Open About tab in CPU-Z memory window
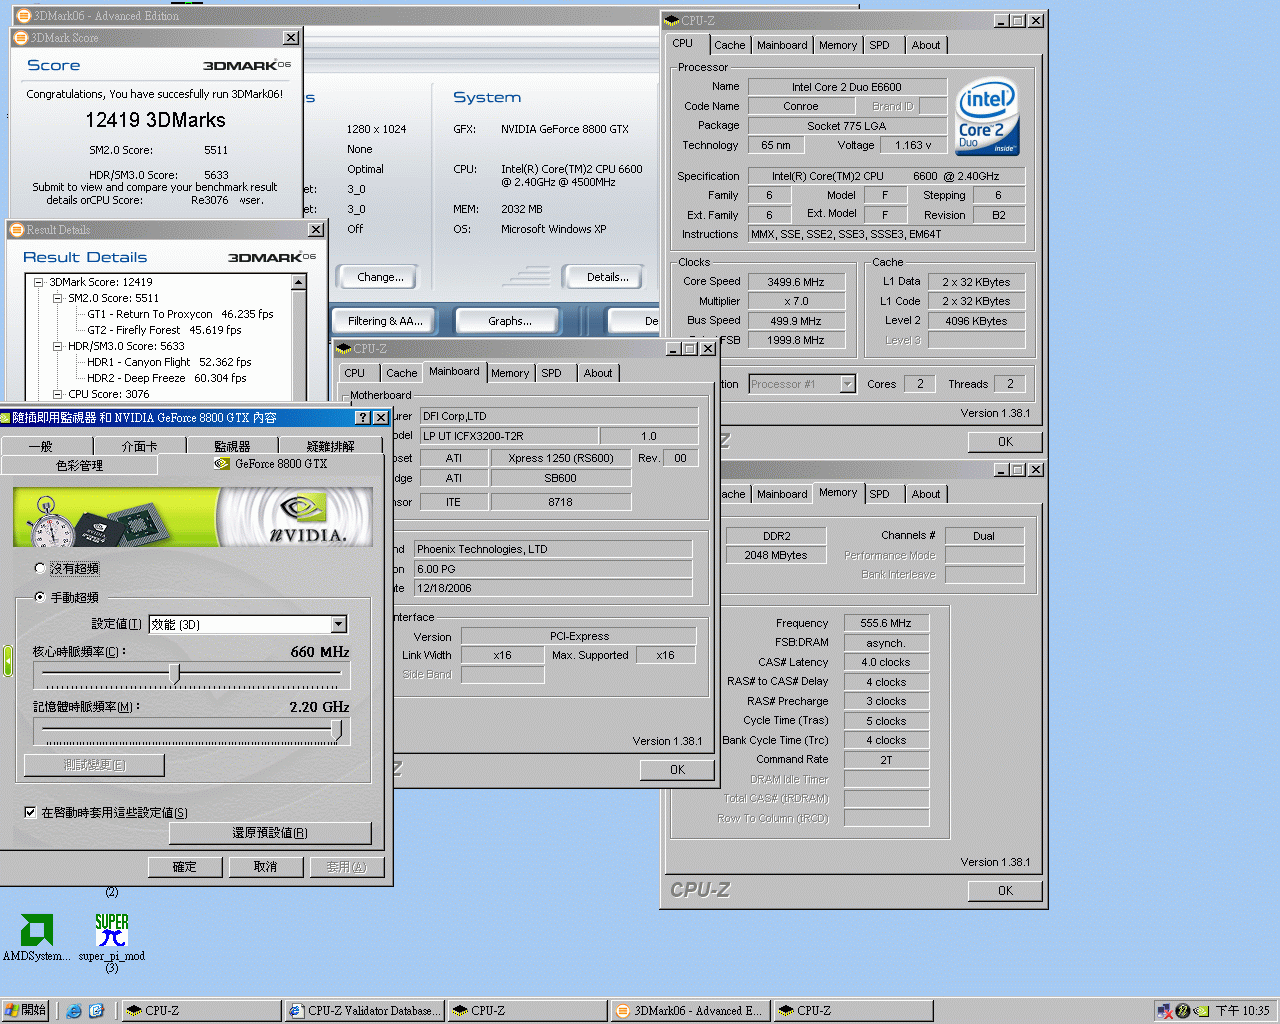Image resolution: width=1280 pixels, height=1024 pixels. (925, 494)
